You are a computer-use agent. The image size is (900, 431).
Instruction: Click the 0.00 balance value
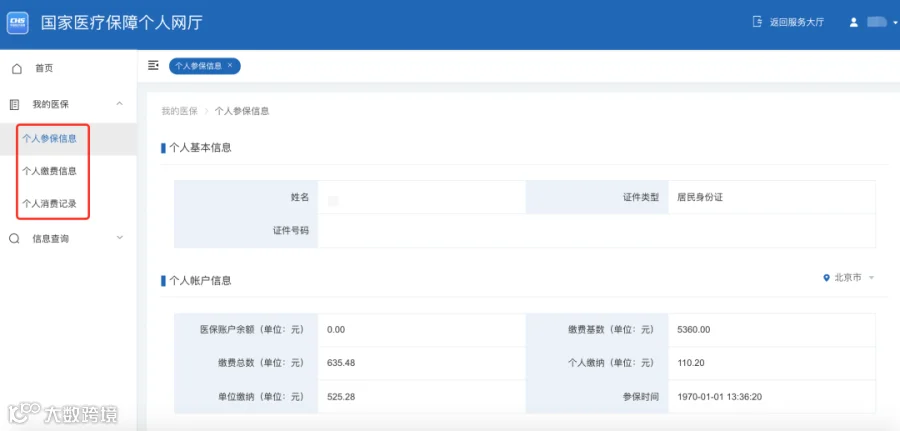click(336, 330)
